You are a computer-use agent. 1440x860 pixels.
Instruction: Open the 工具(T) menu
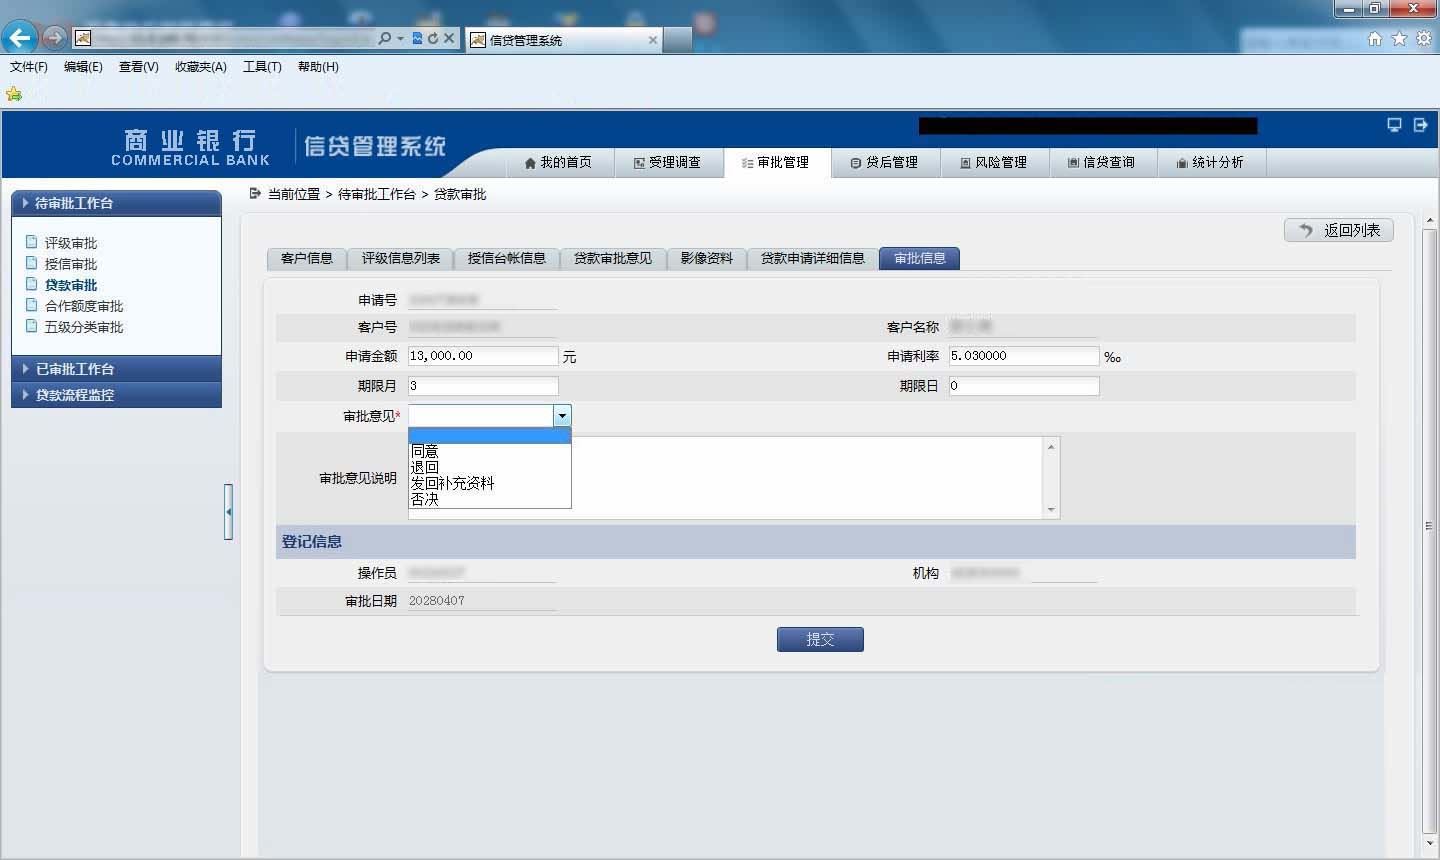coord(262,67)
